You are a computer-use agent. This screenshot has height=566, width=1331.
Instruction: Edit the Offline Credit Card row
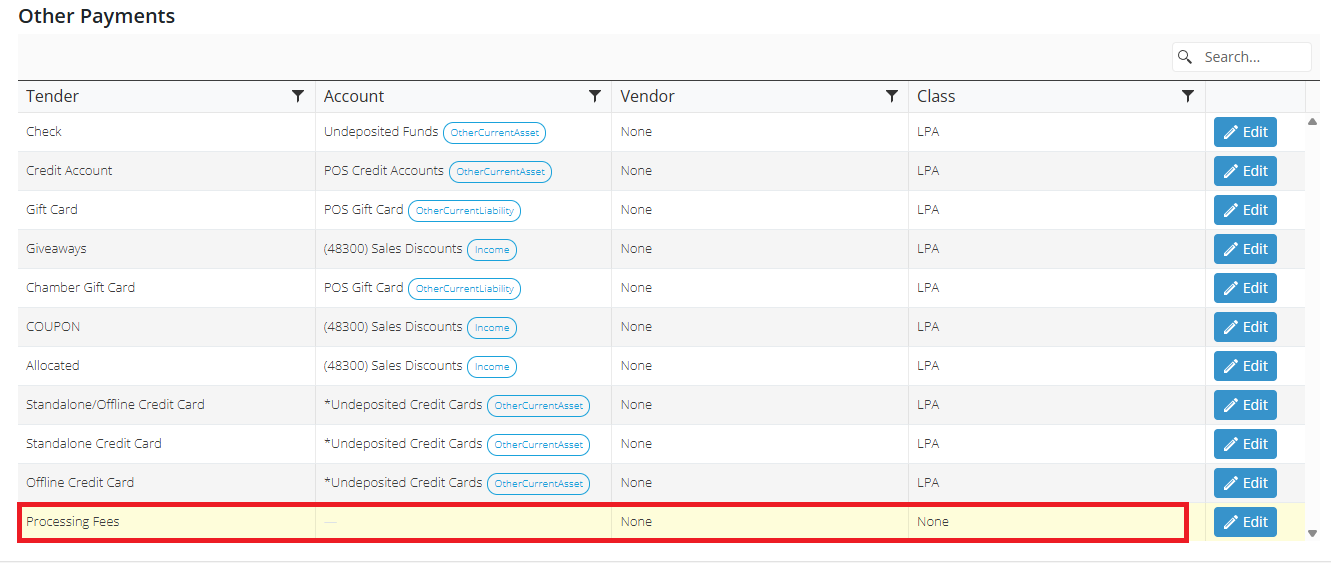1245,483
